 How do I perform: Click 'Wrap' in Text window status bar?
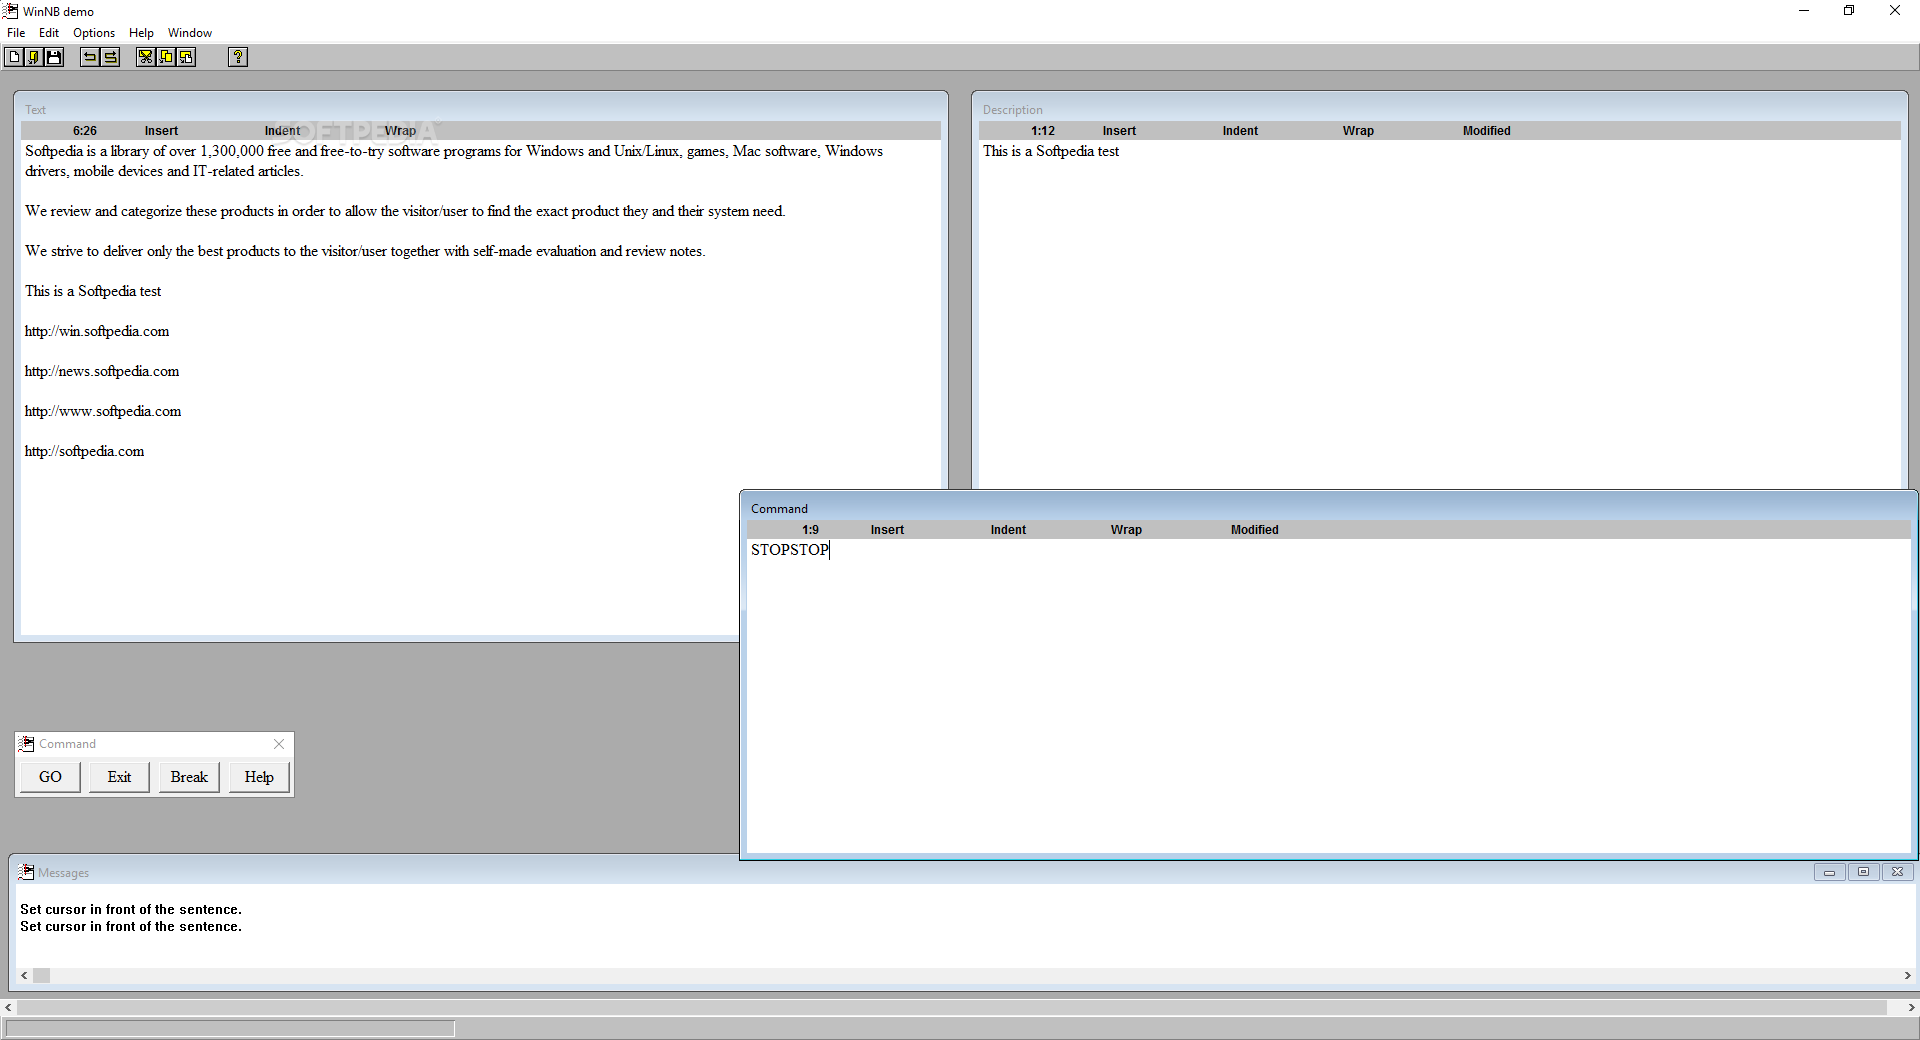tap(400, 131)
